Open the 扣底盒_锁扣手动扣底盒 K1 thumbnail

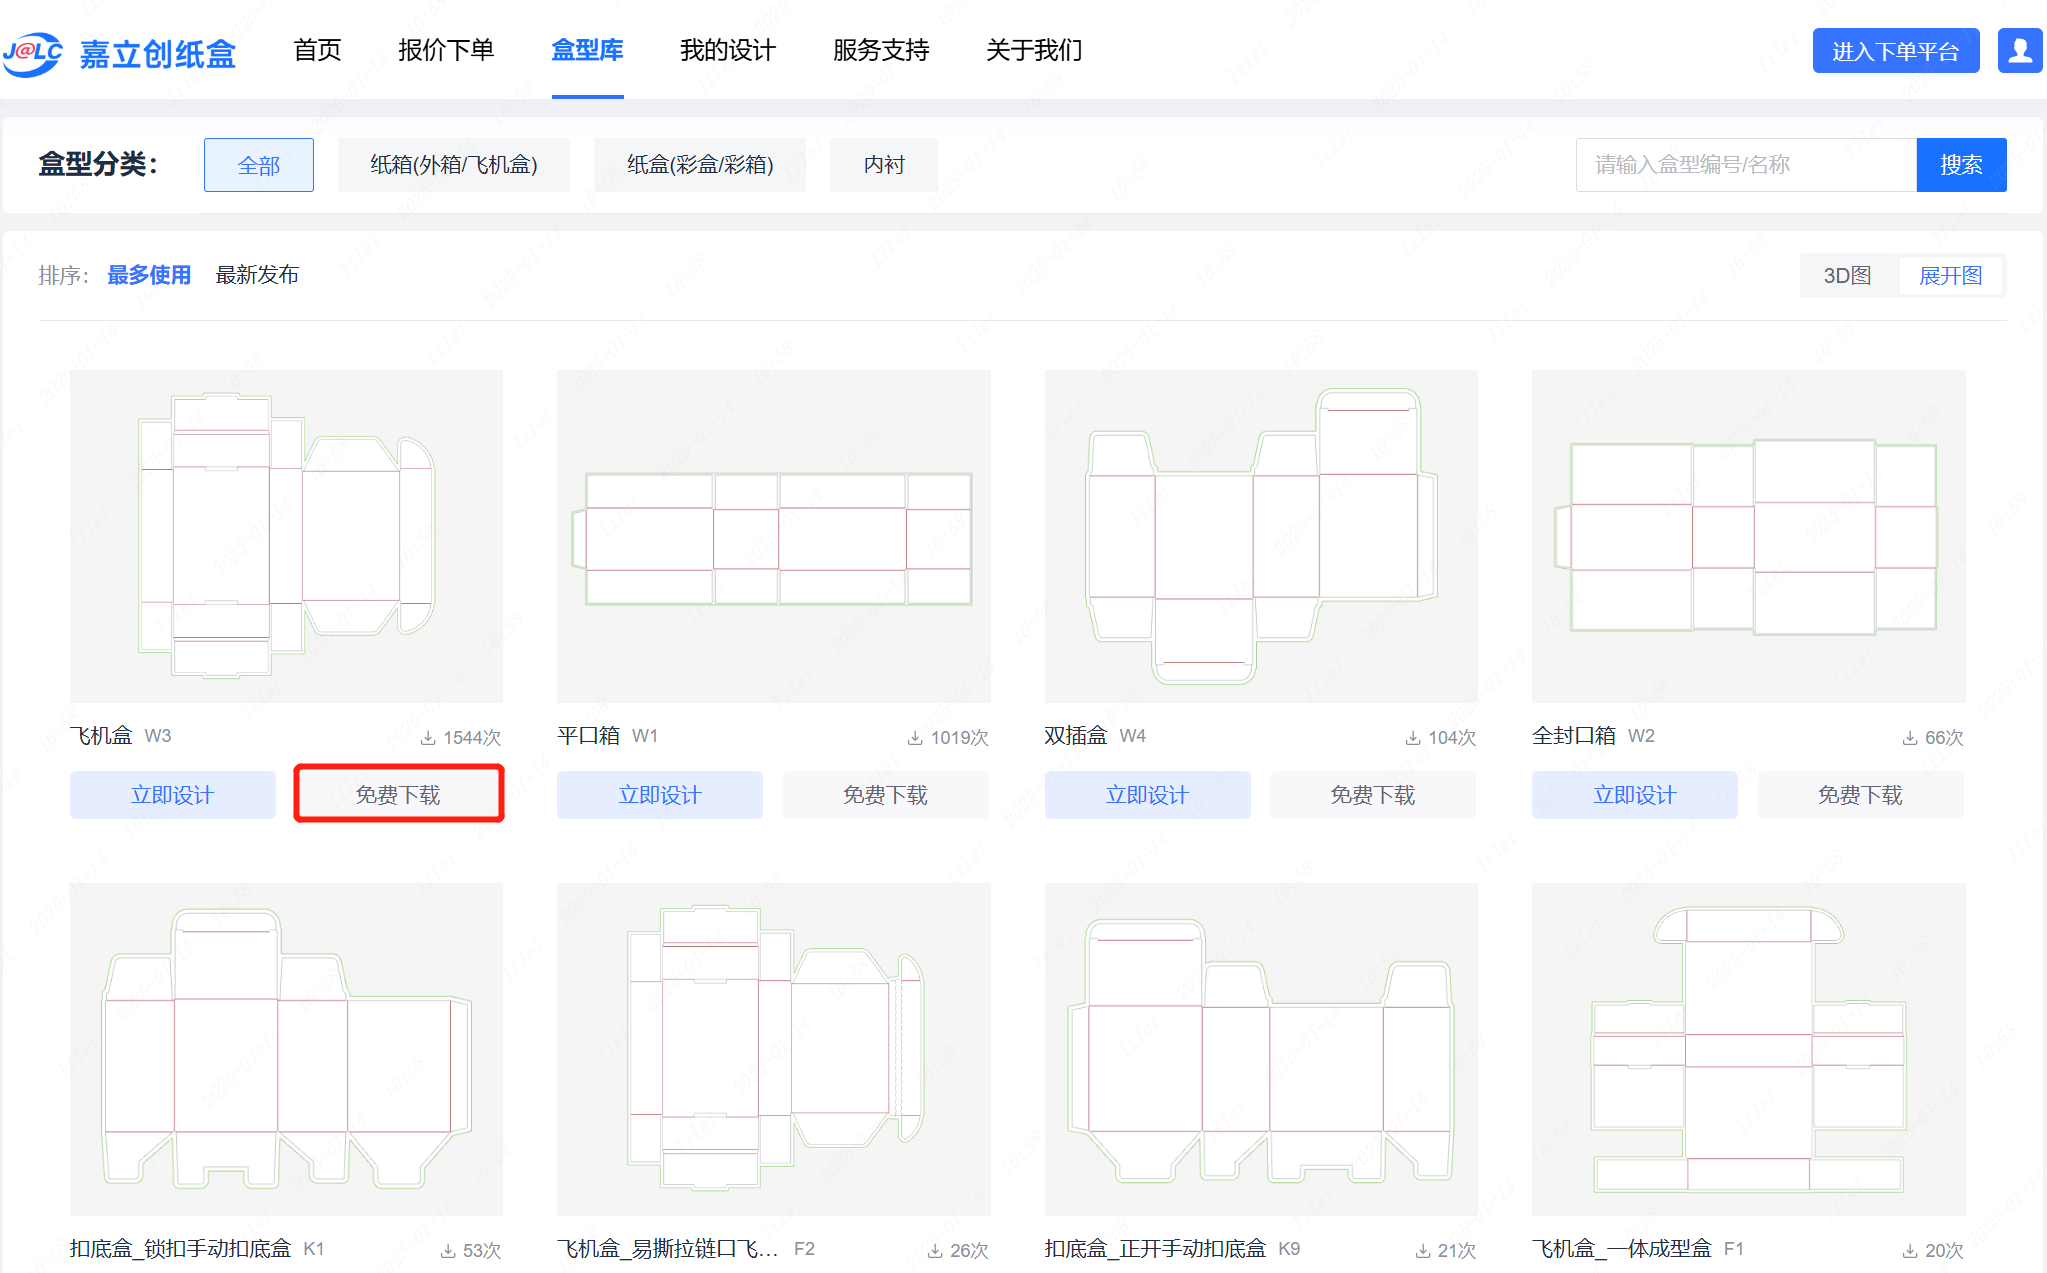(x=286, y=1049)
